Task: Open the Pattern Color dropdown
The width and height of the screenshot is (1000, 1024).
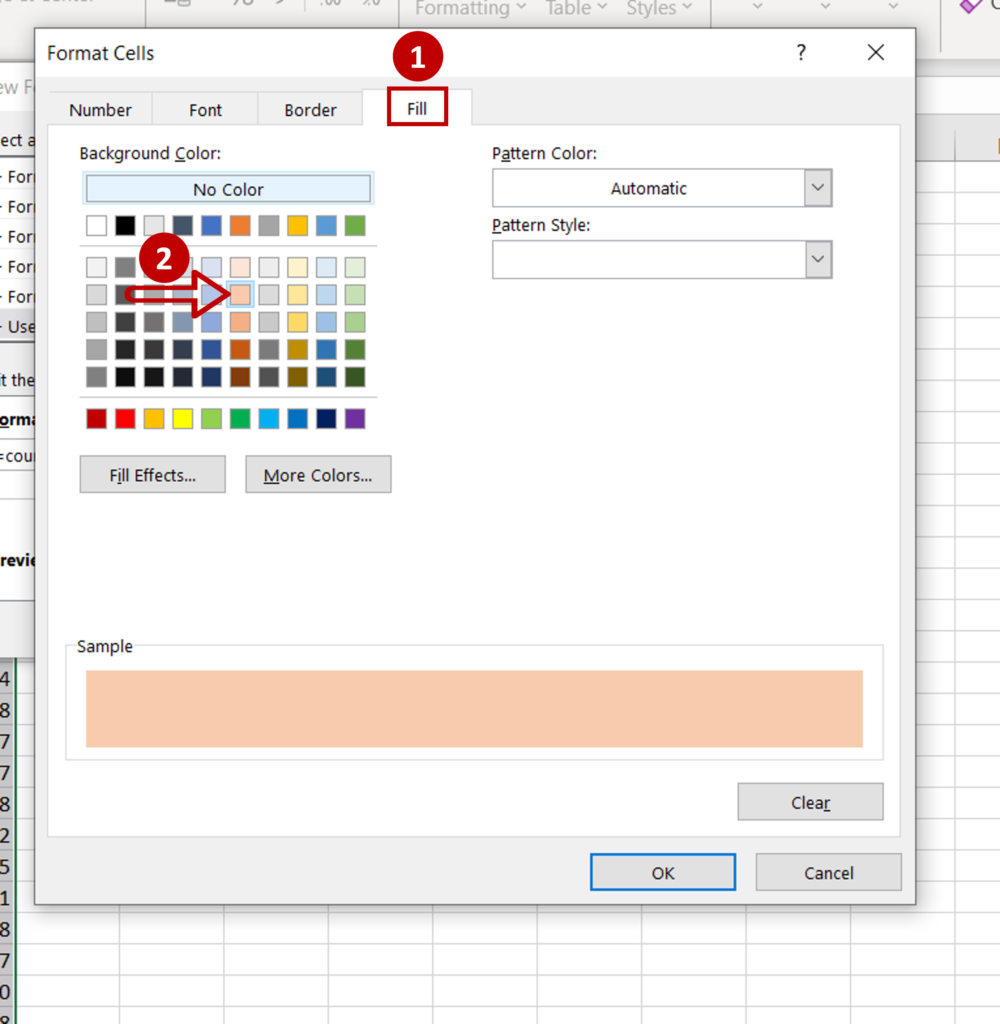Action: (817, 188)
